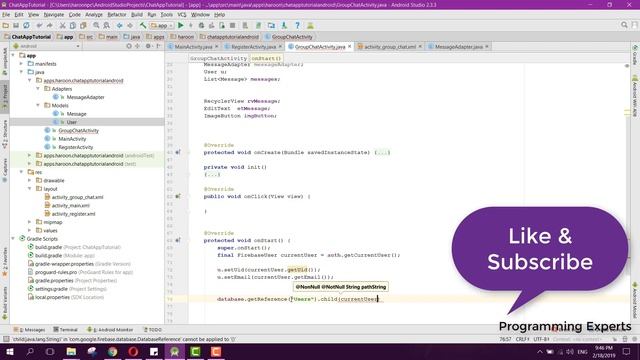This screenshot has height=360, width=640.
Task: Open the VCS menu
Action: (182, 15)
